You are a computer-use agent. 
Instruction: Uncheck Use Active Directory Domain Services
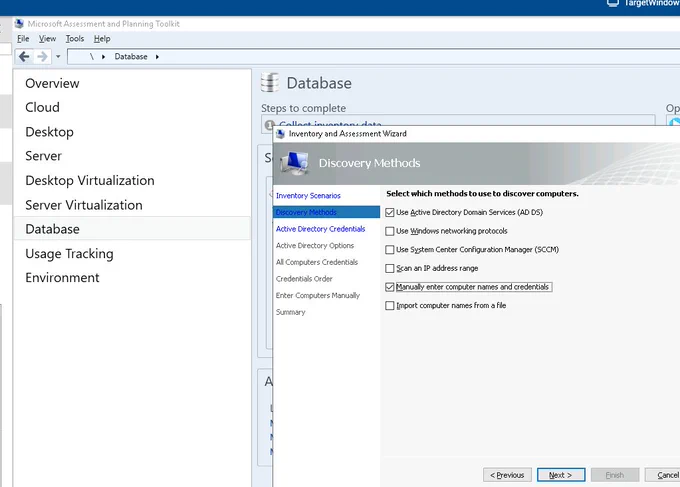pos(389,212)
